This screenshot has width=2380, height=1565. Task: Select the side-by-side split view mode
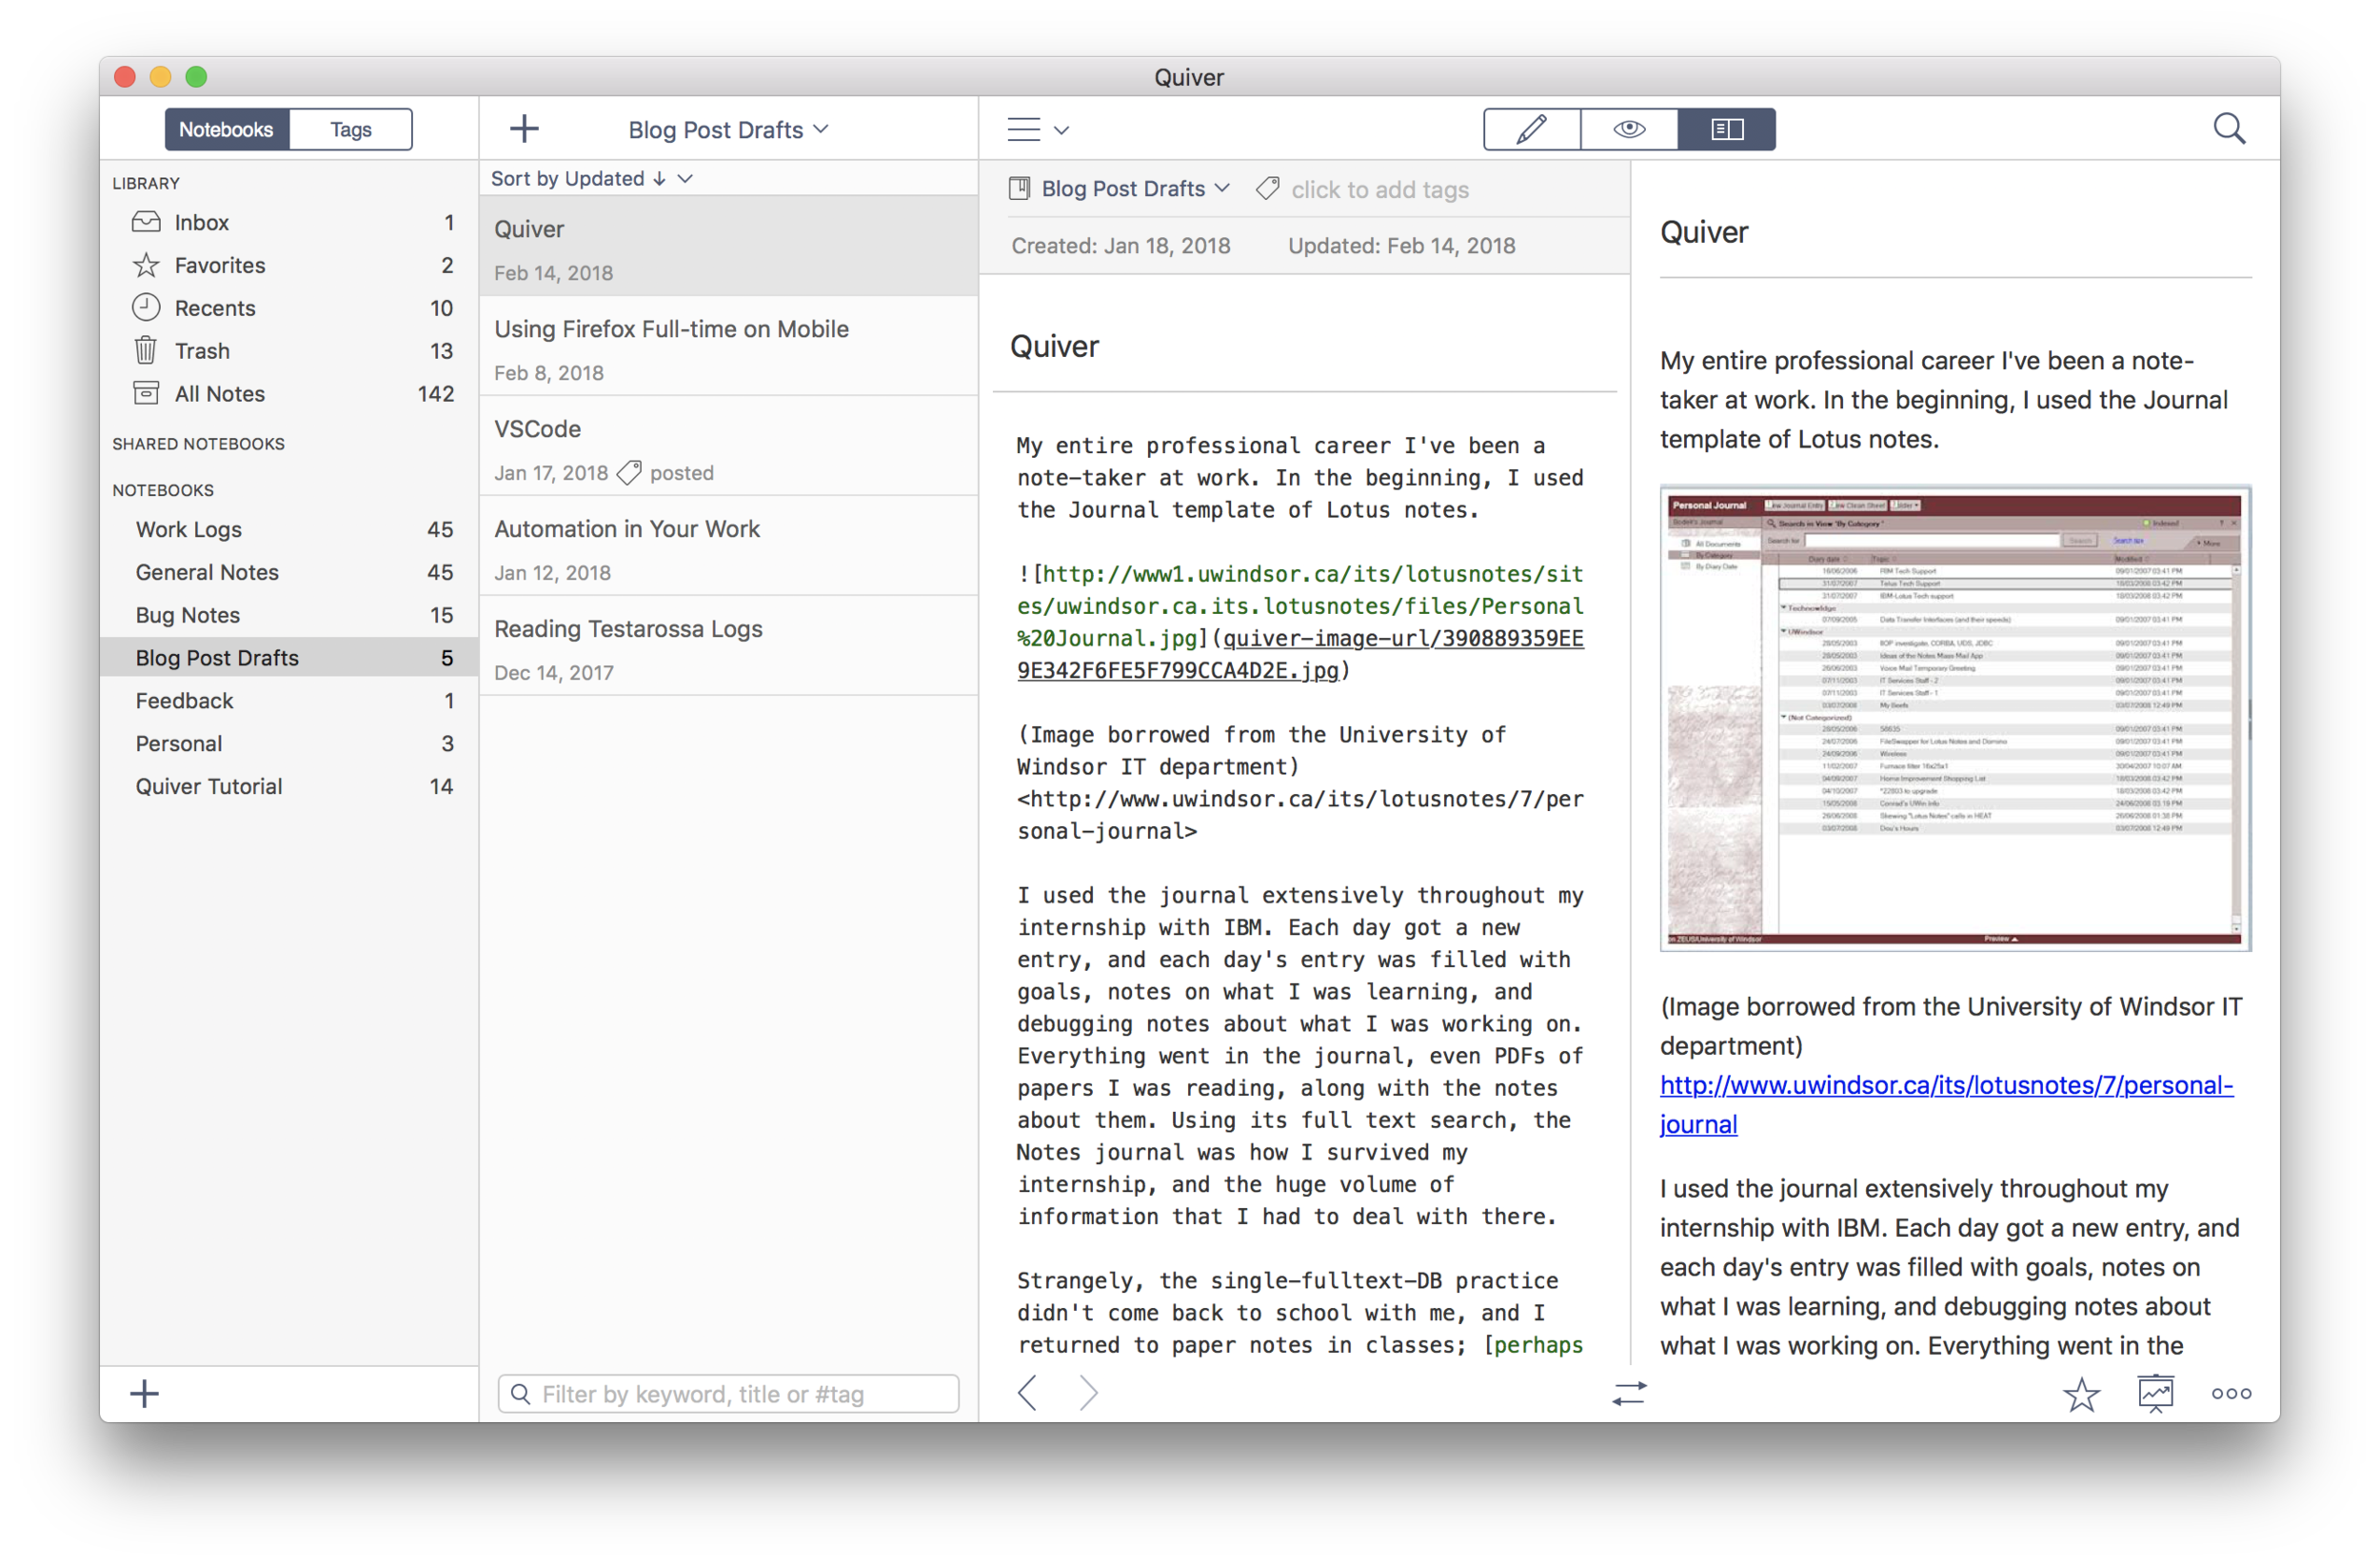[x=1726, y=129]
